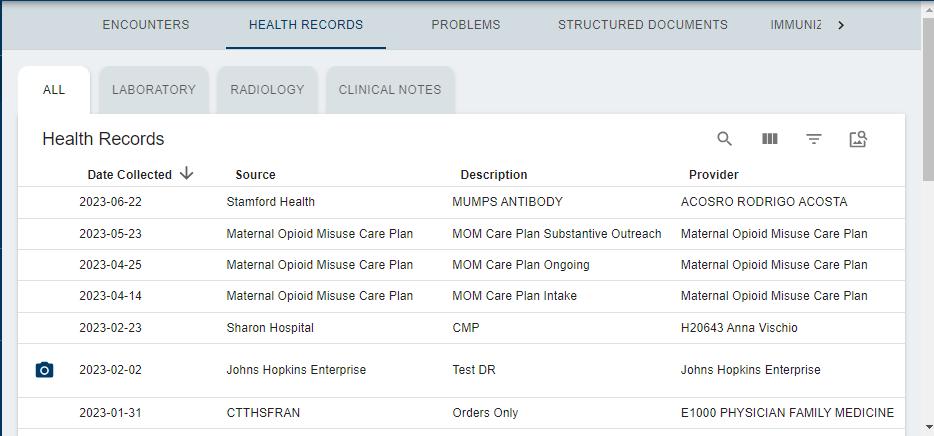Switch to the Encounters tab
The height and width of the screenshot is (436, 934).
pyautogui.click(x=146, y=25)
